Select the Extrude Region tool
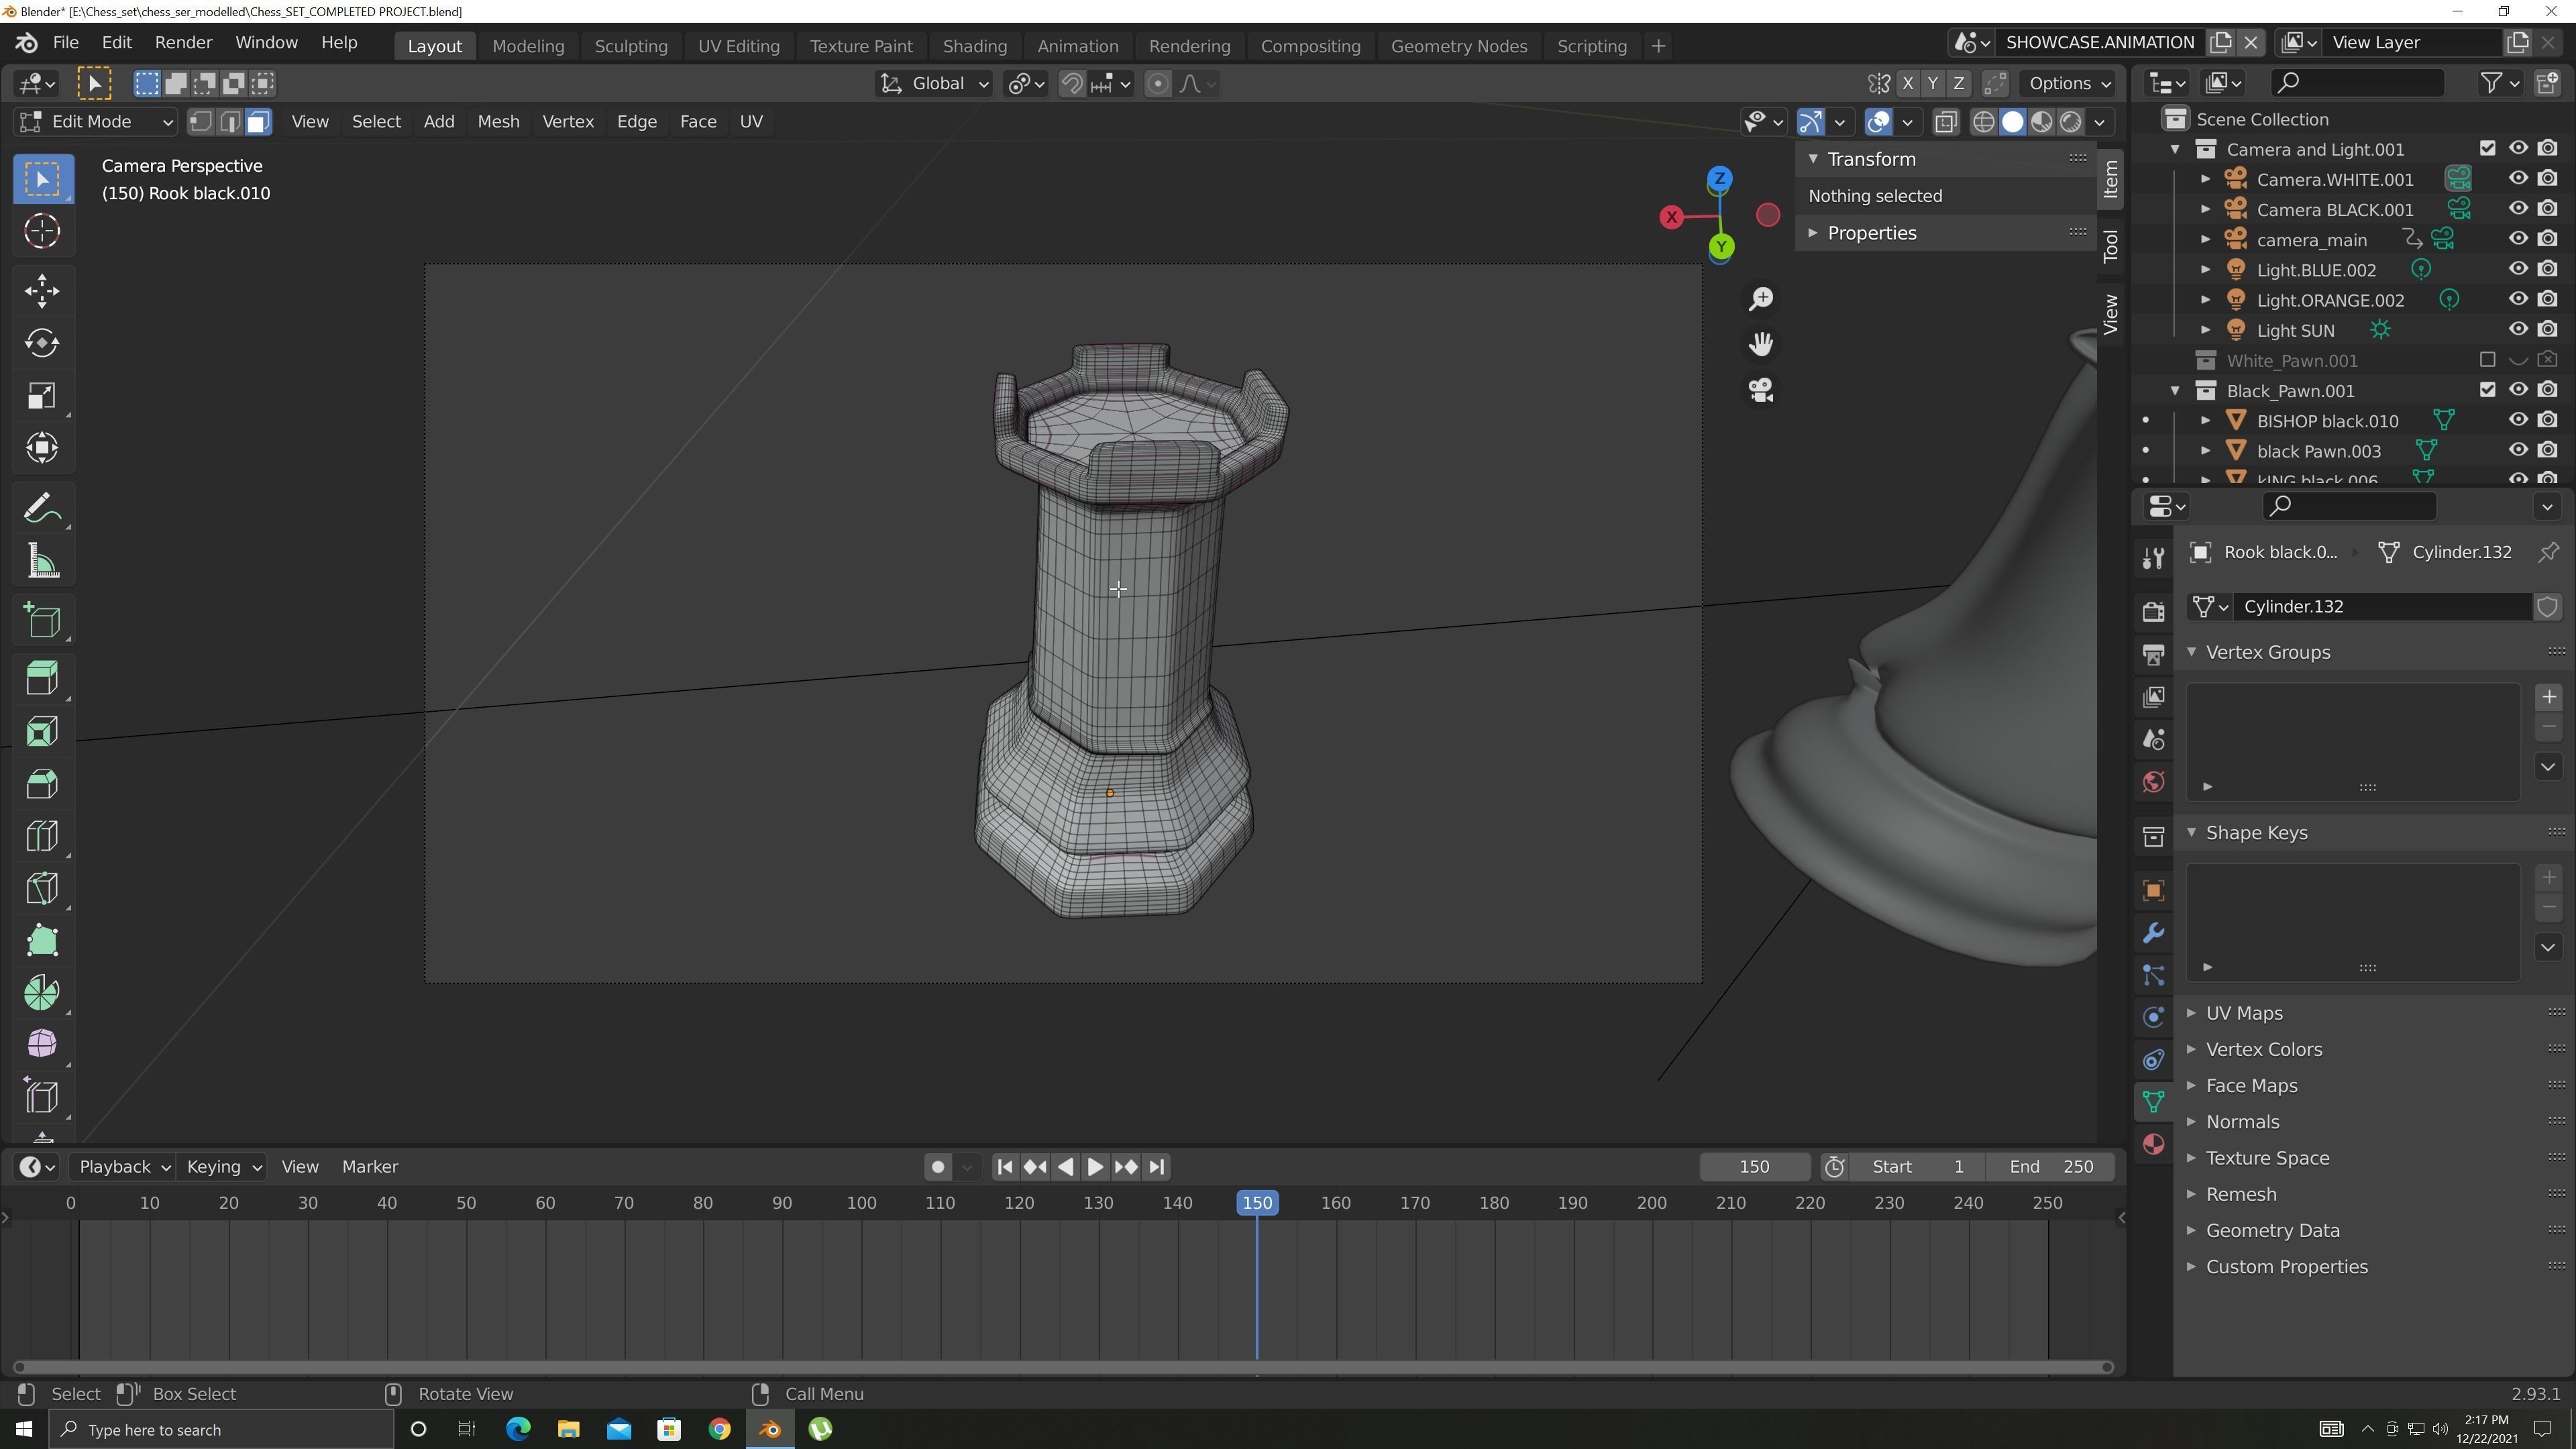2576x1449 pixels. (x=42, y=679)
